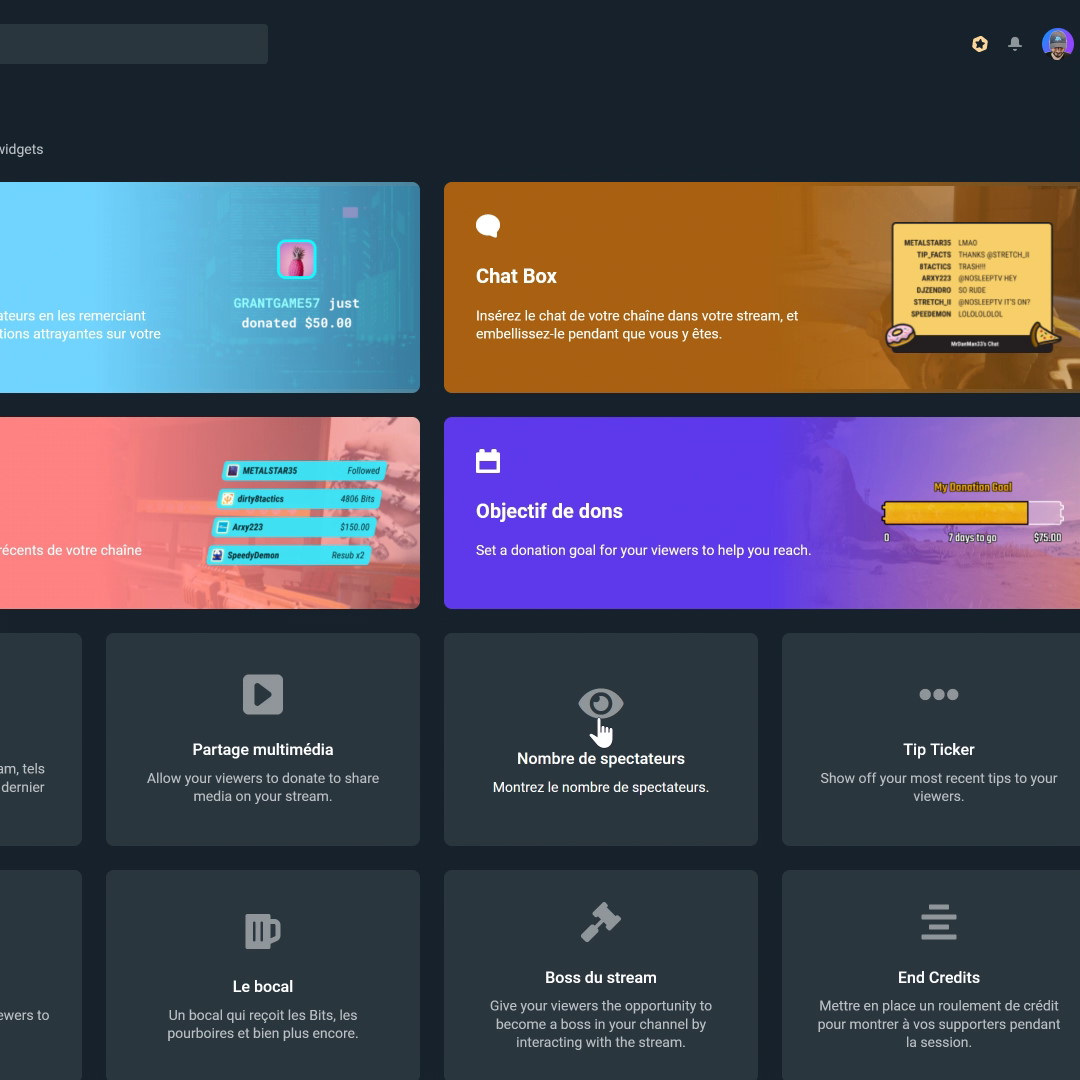The image size is (1080, 1080).
Task: Click the My Donation Goal progress bar
Action: pos(972,513)
